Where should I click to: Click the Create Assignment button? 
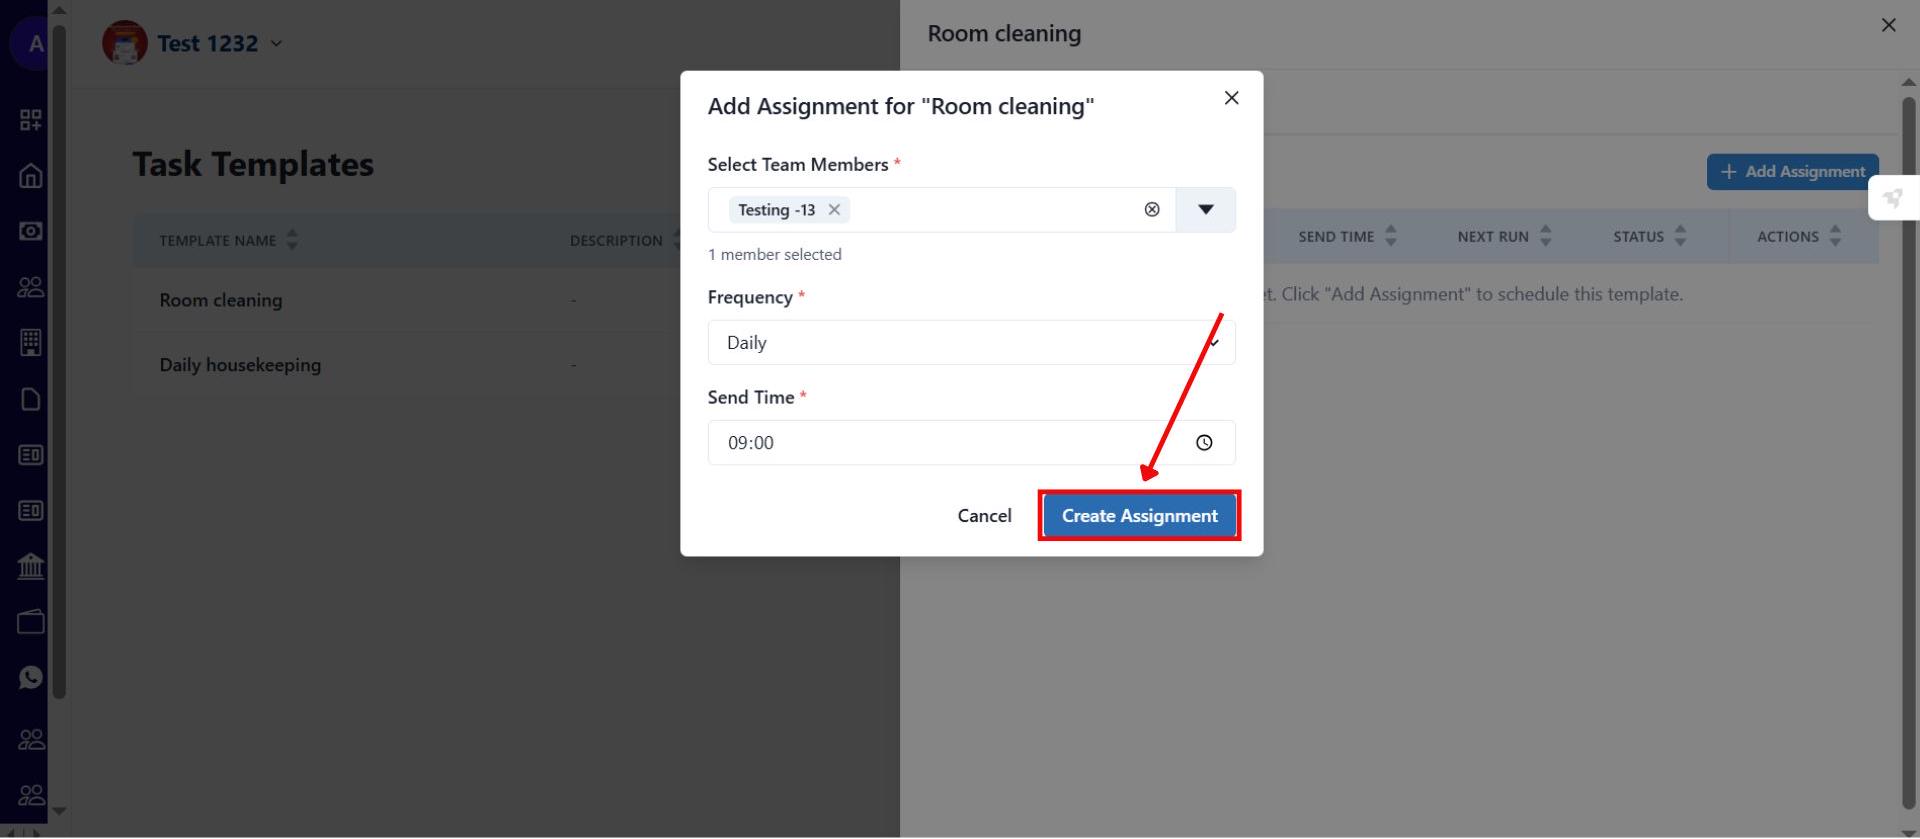tap(1139, 516)
